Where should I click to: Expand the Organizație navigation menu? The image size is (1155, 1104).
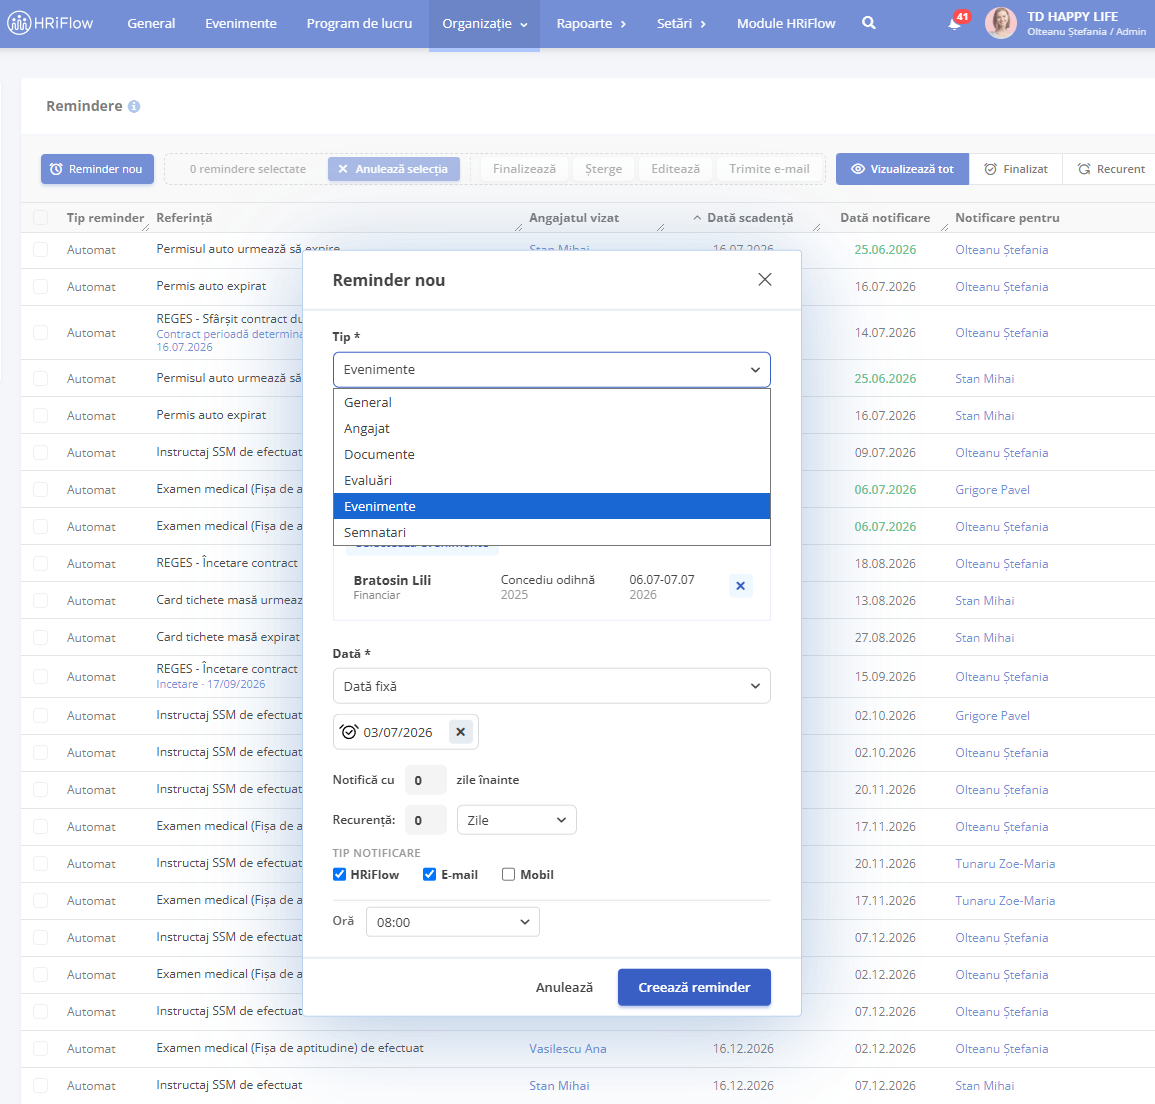pos(484,24)
